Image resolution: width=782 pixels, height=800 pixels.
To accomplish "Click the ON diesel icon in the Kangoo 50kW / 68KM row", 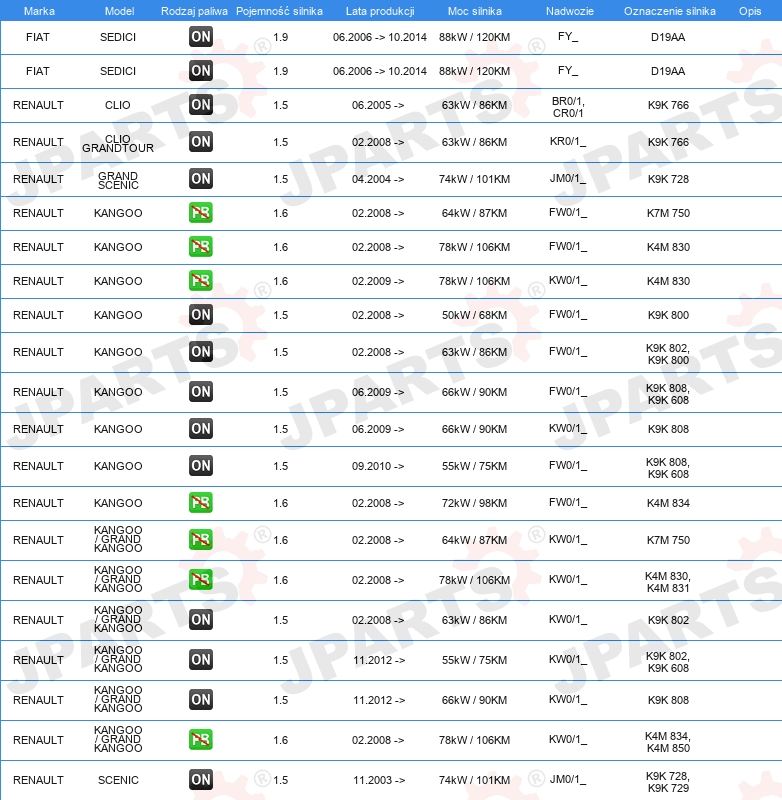I will pos(200,315).
